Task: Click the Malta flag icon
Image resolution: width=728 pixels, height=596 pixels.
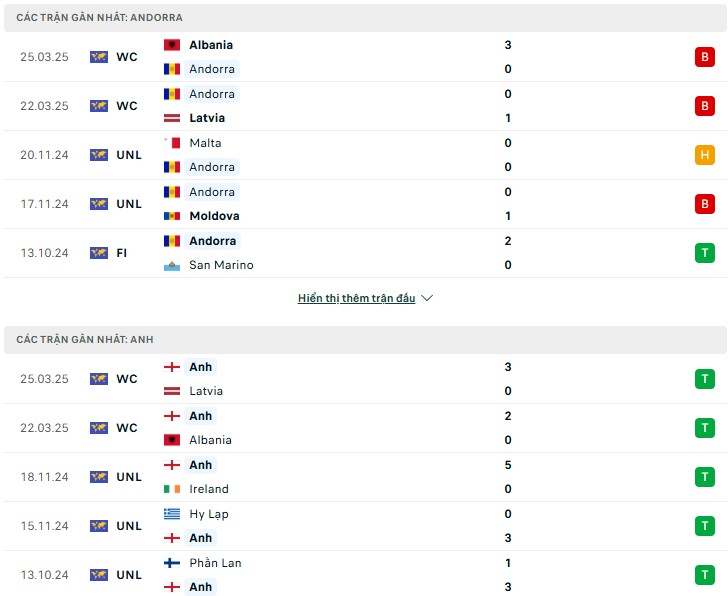Action: (x=172, y=143)
